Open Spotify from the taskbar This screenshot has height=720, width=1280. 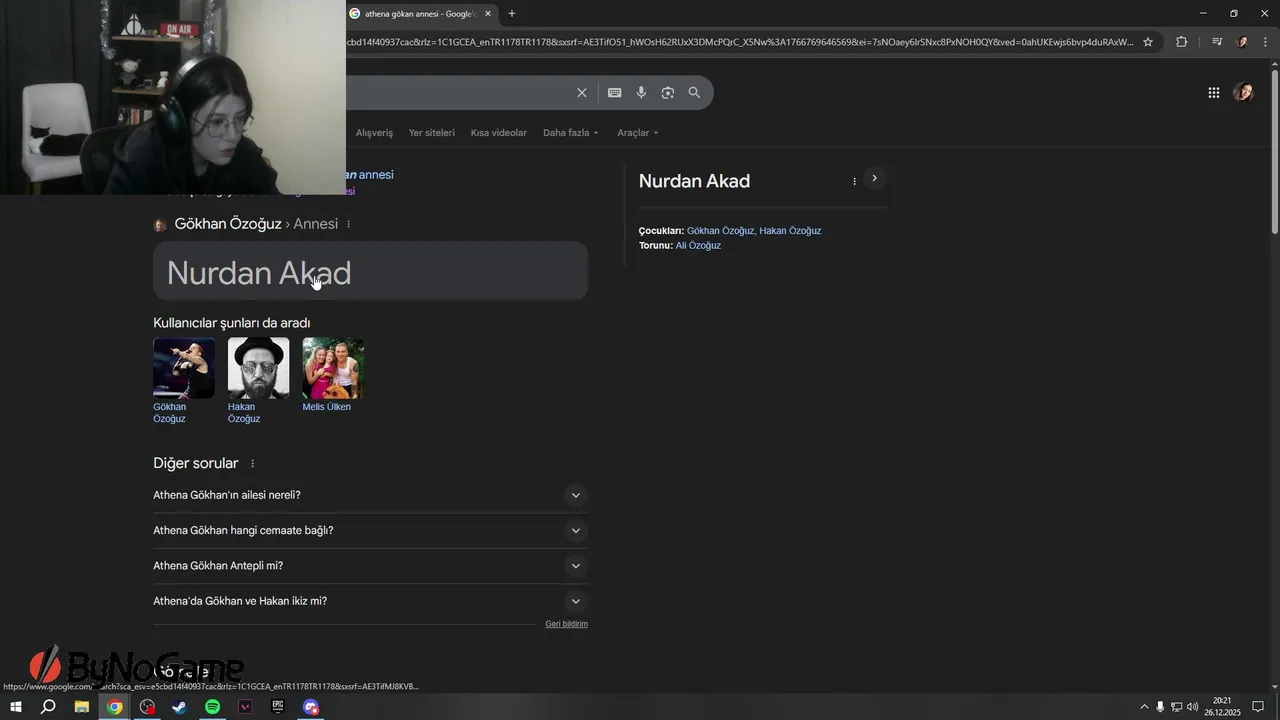pyautogui.click(x=212, y=707)
